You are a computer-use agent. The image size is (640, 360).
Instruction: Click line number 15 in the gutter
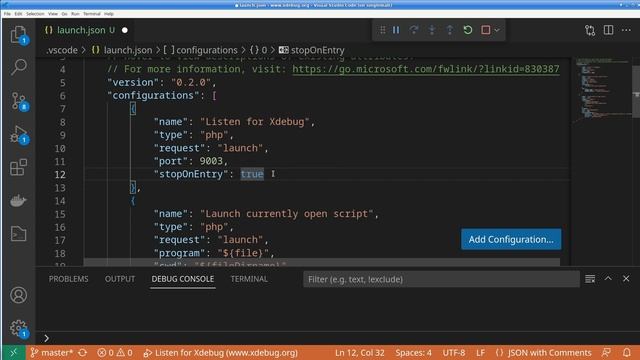[x=60, y=214]
